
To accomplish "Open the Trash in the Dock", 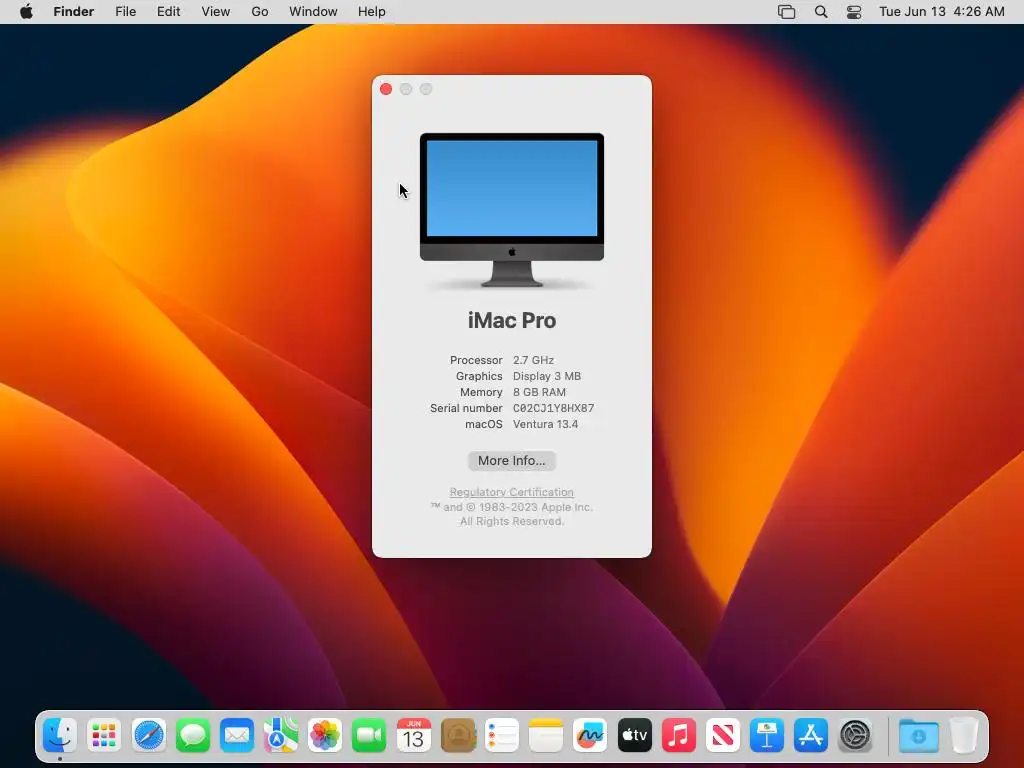I will (963, 735).
